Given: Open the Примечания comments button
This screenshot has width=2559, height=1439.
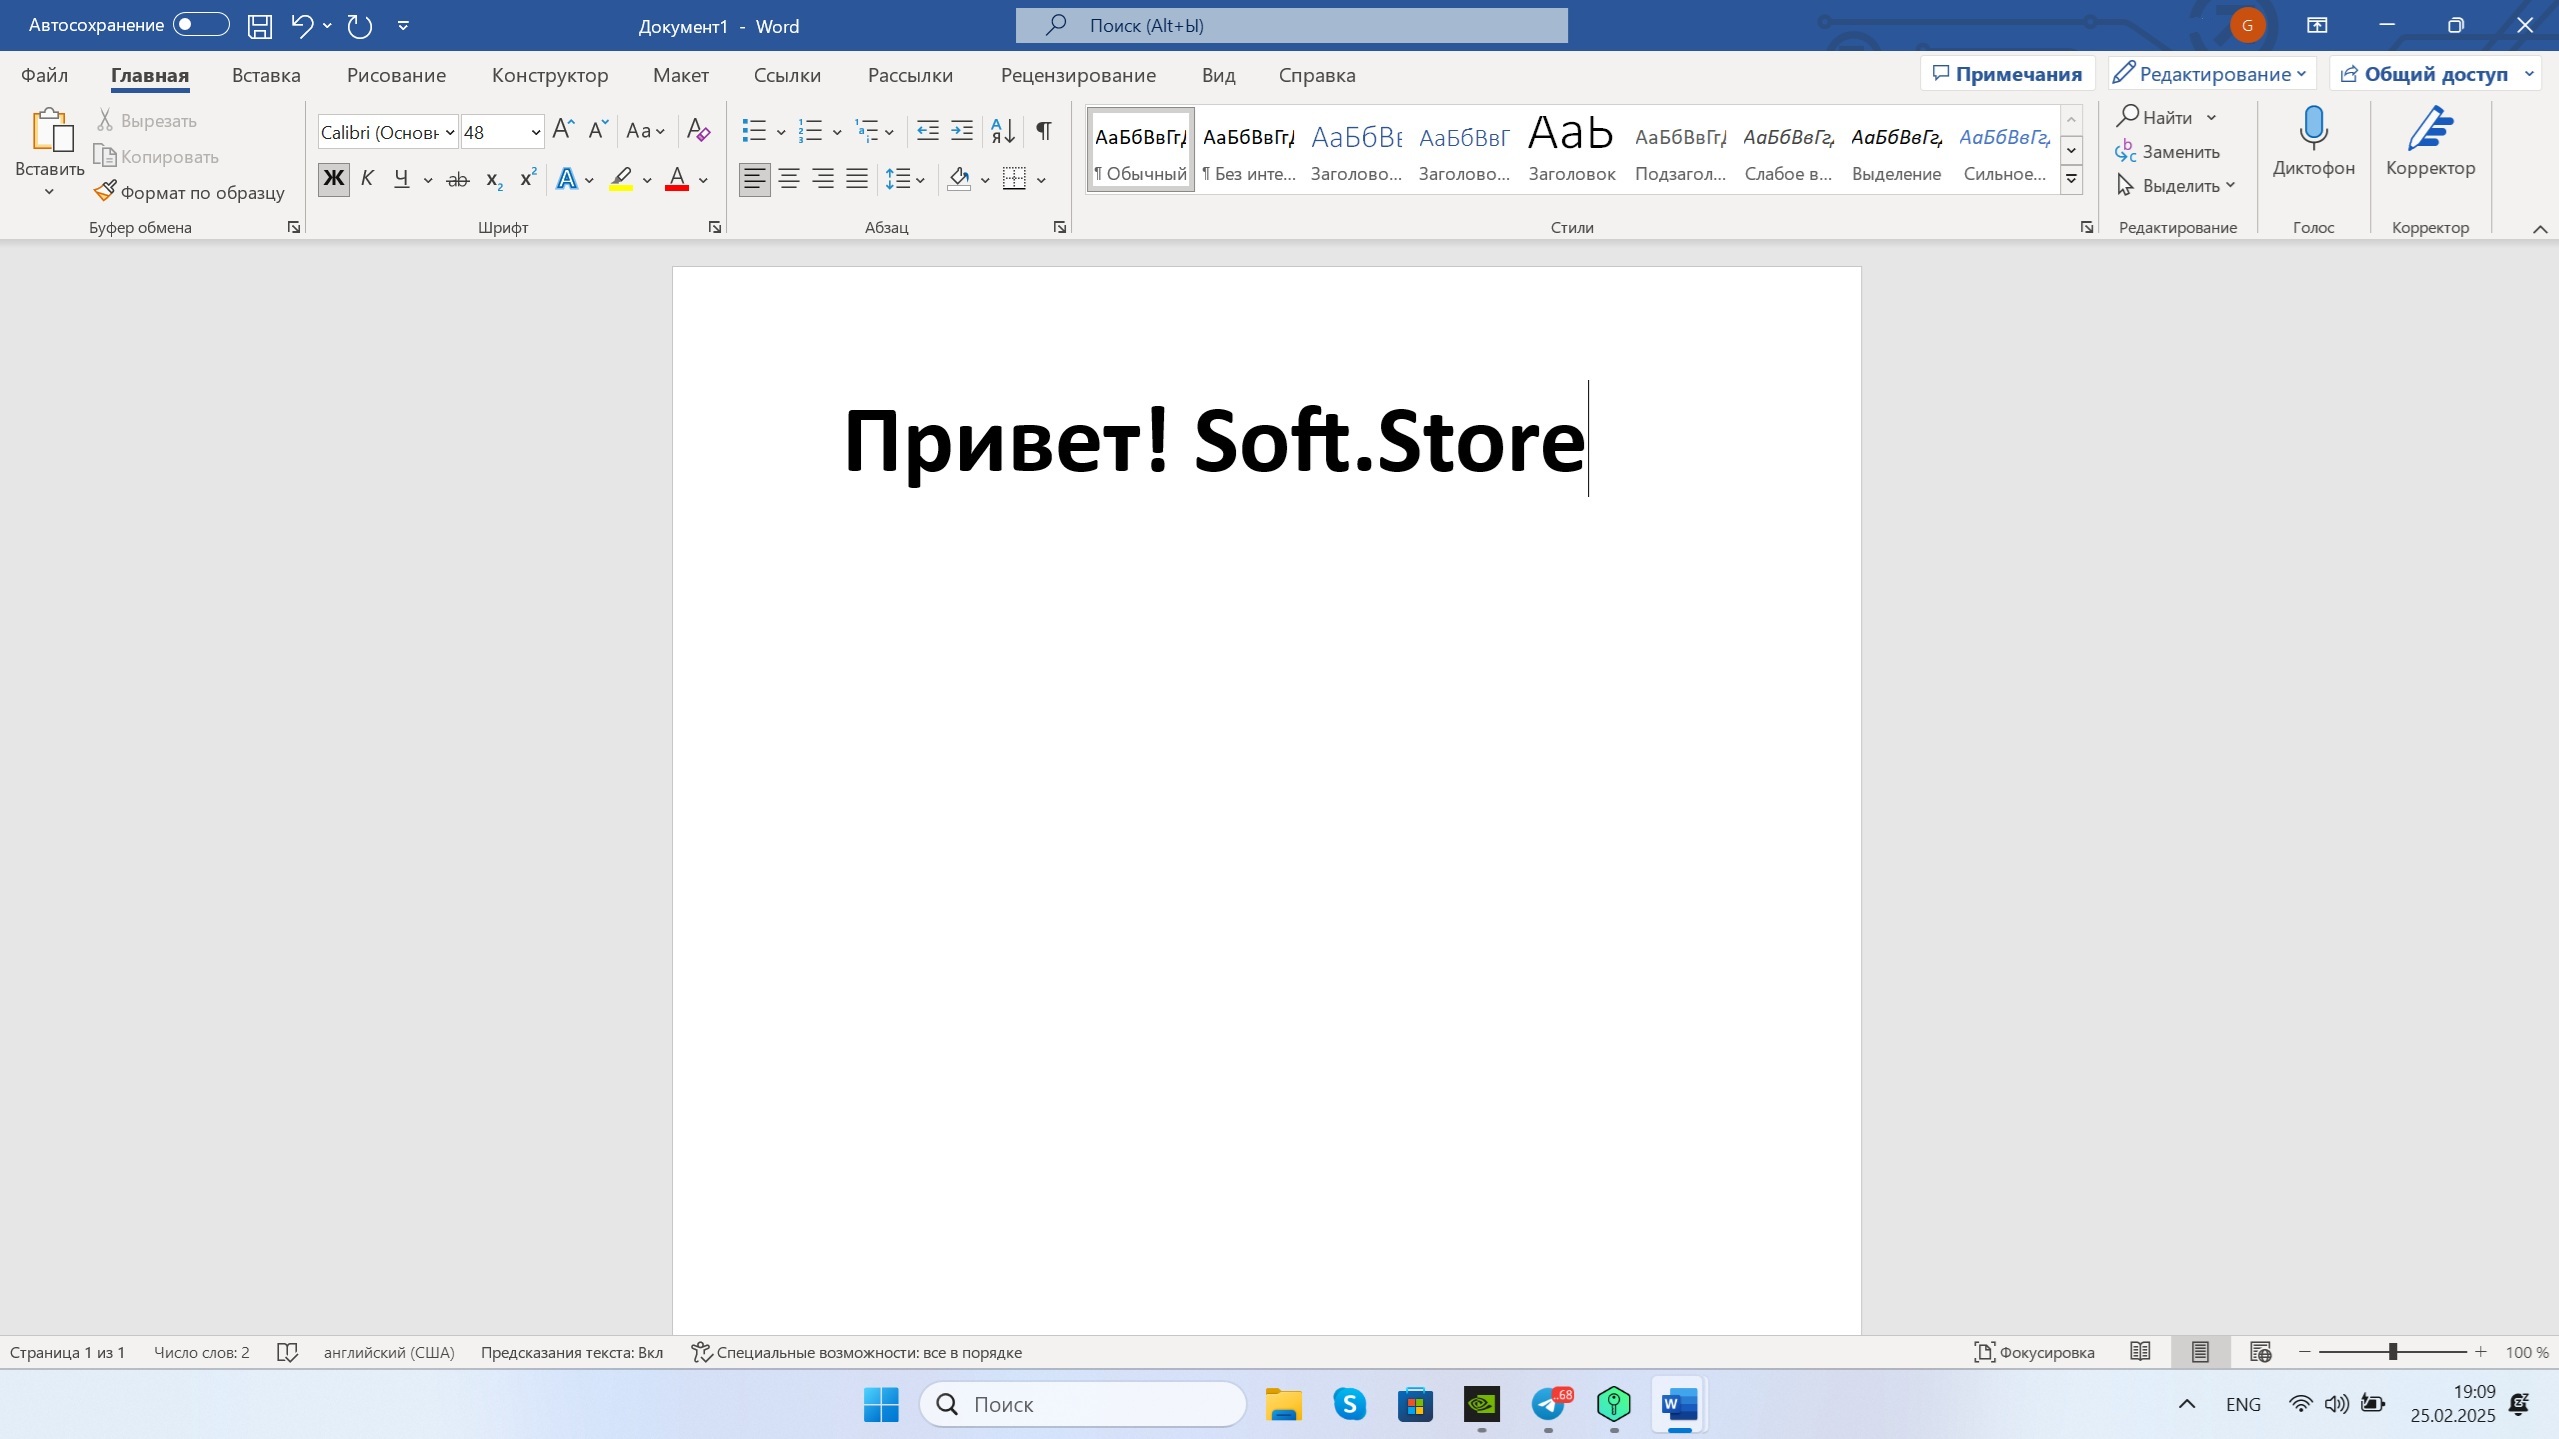Looking at the screenshot, I should click(x=2007, y=74).
